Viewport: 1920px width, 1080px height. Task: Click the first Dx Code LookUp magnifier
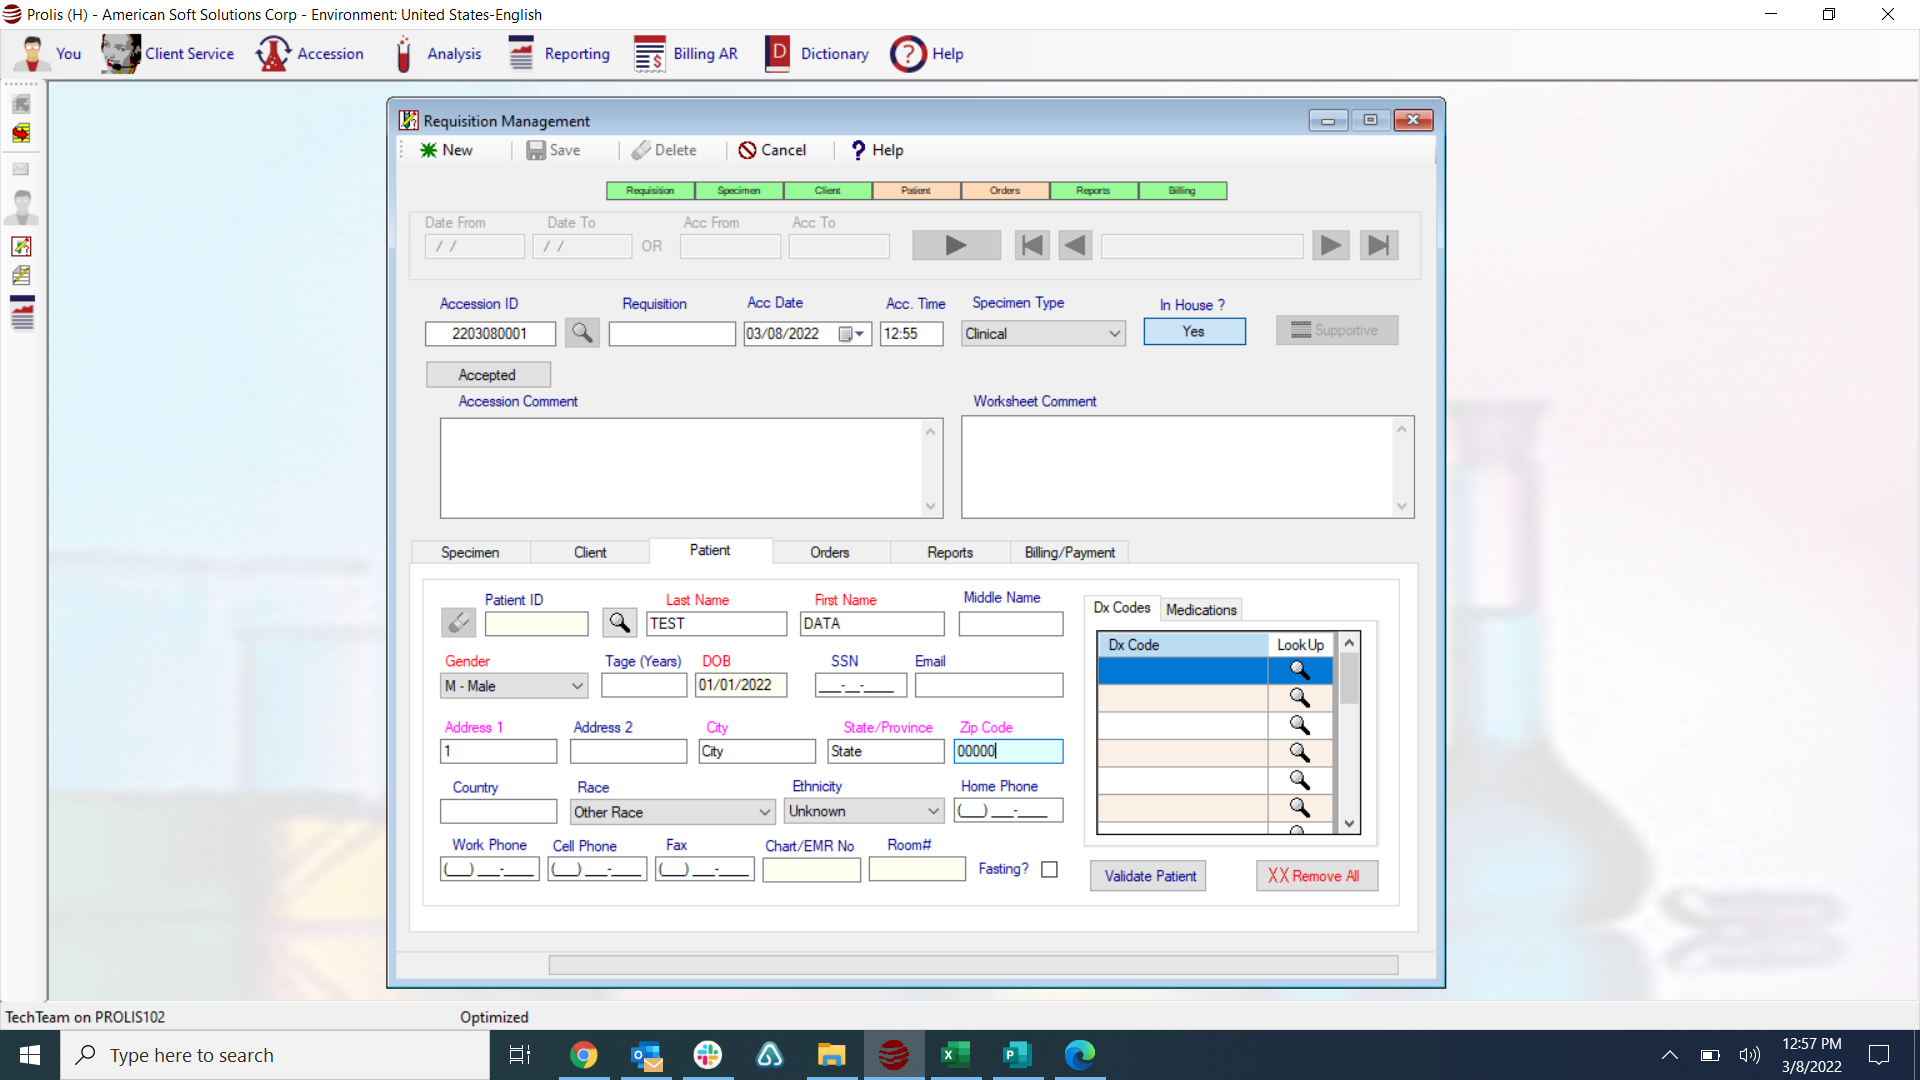point(1299,670)
